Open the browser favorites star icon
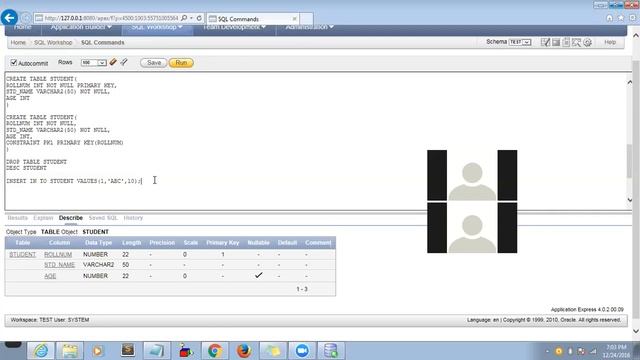This screenshot has width=640, height=360. [621, 18]
